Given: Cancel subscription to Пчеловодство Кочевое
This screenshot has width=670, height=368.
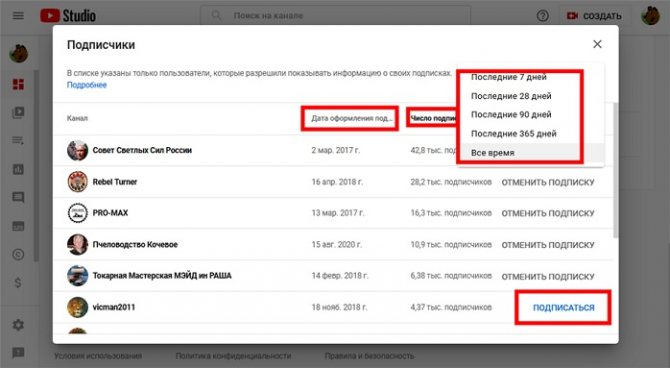Looking at the screenshot, I should (x=548, y=245).
